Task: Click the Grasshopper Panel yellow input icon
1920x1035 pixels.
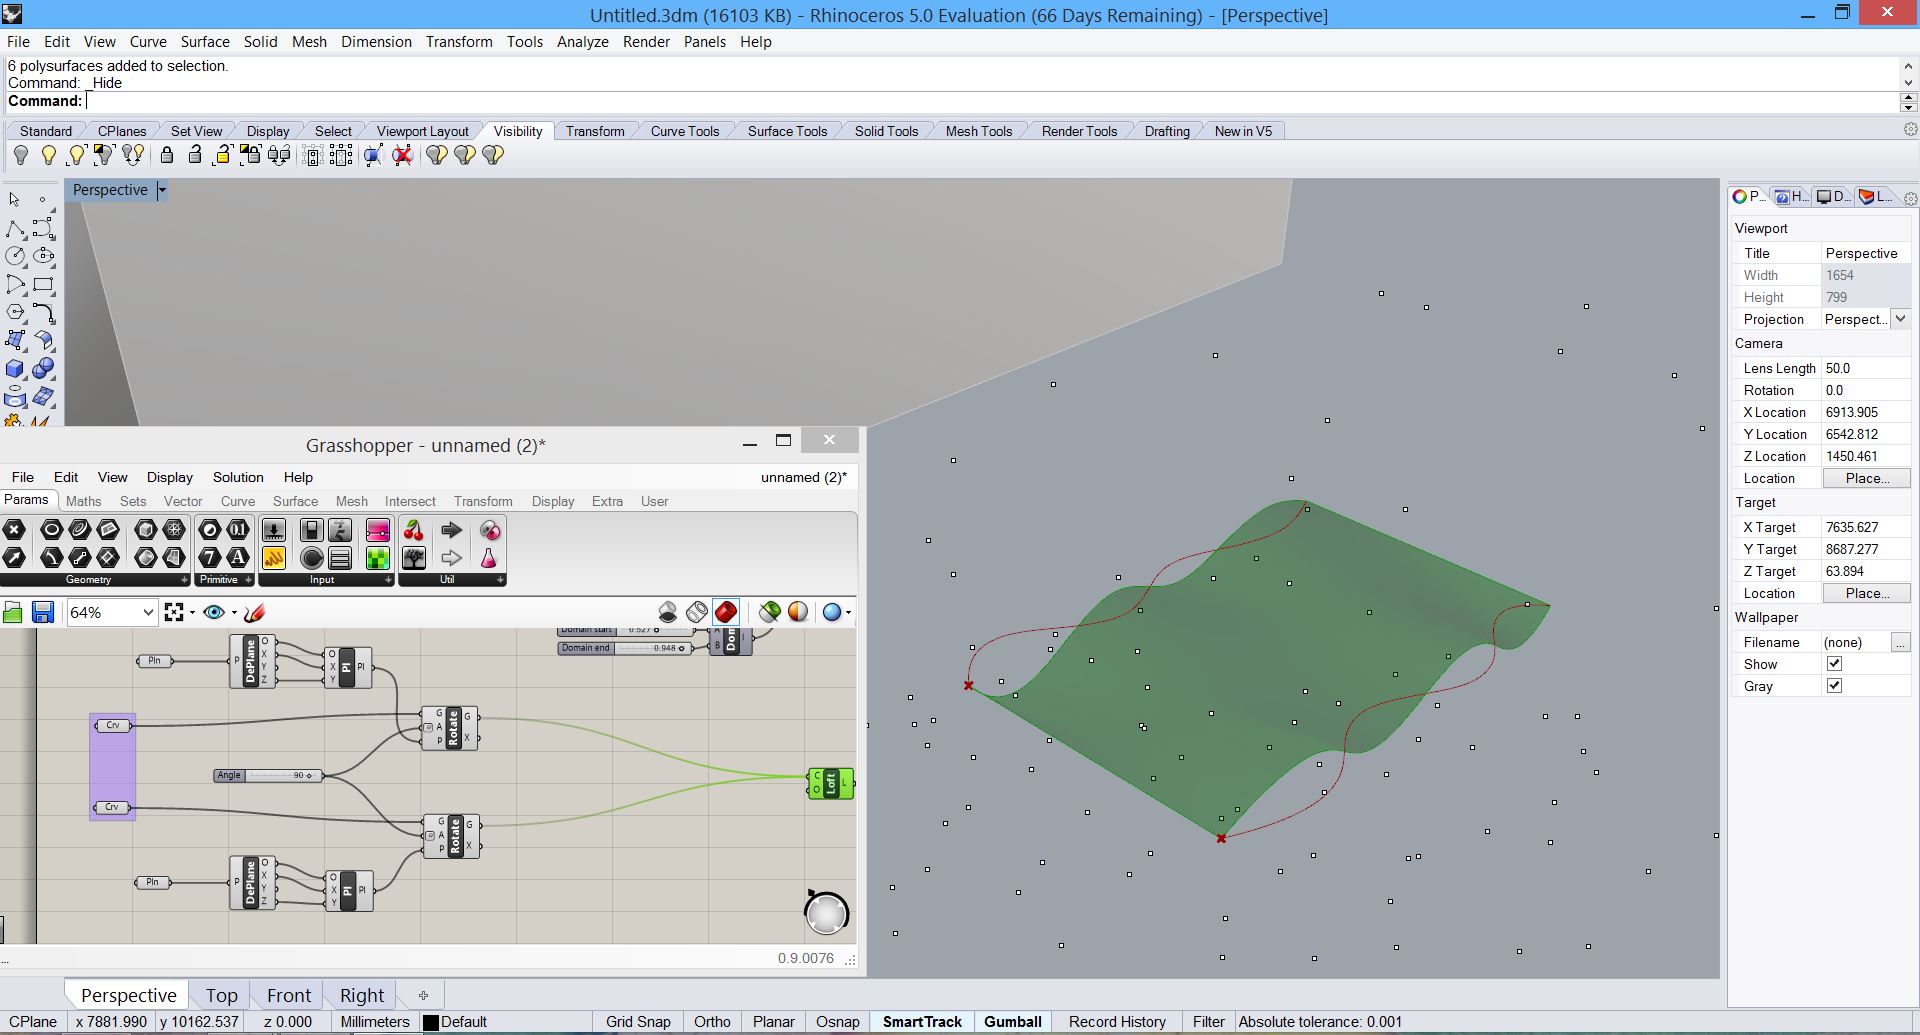Action: 273,558
